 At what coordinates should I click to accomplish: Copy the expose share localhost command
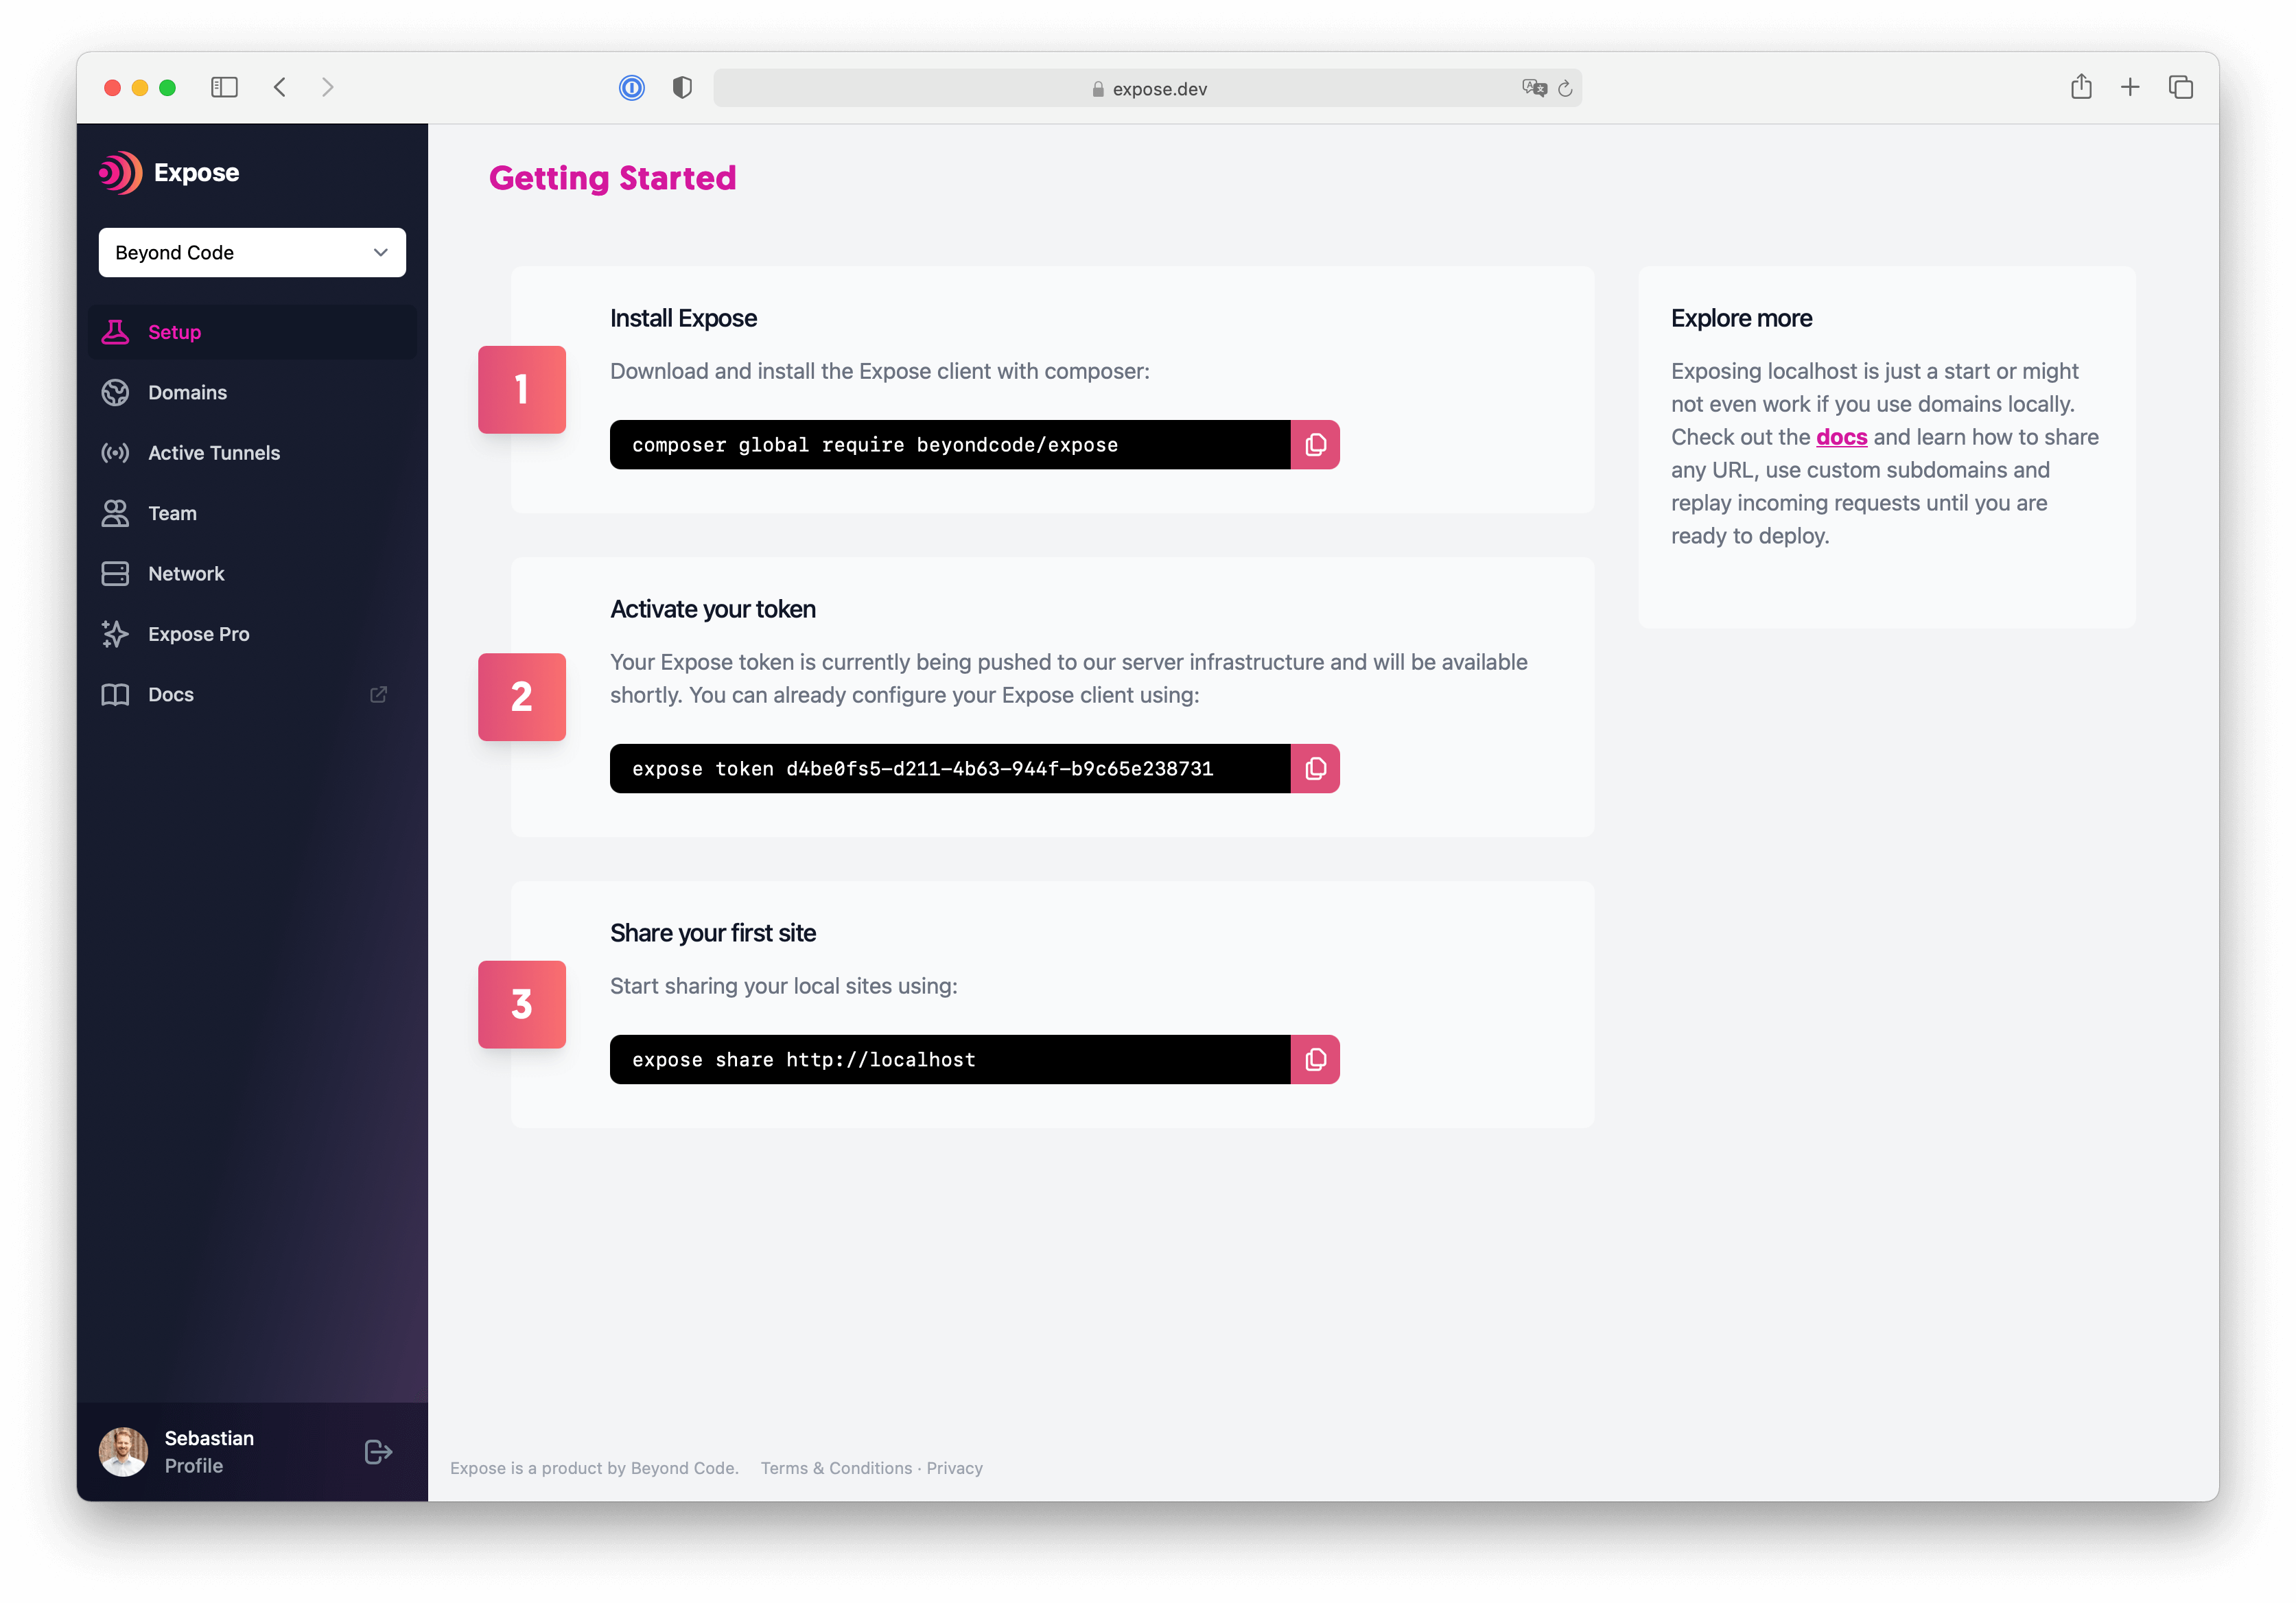[x=1315, y=1060]
